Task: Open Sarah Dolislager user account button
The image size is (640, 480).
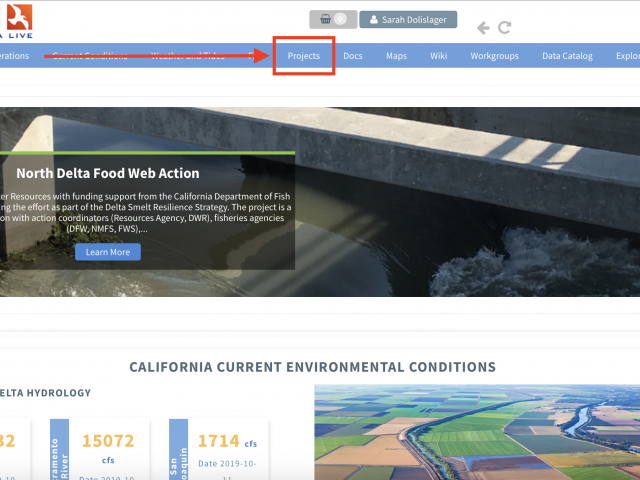Action: click(408, 20)
